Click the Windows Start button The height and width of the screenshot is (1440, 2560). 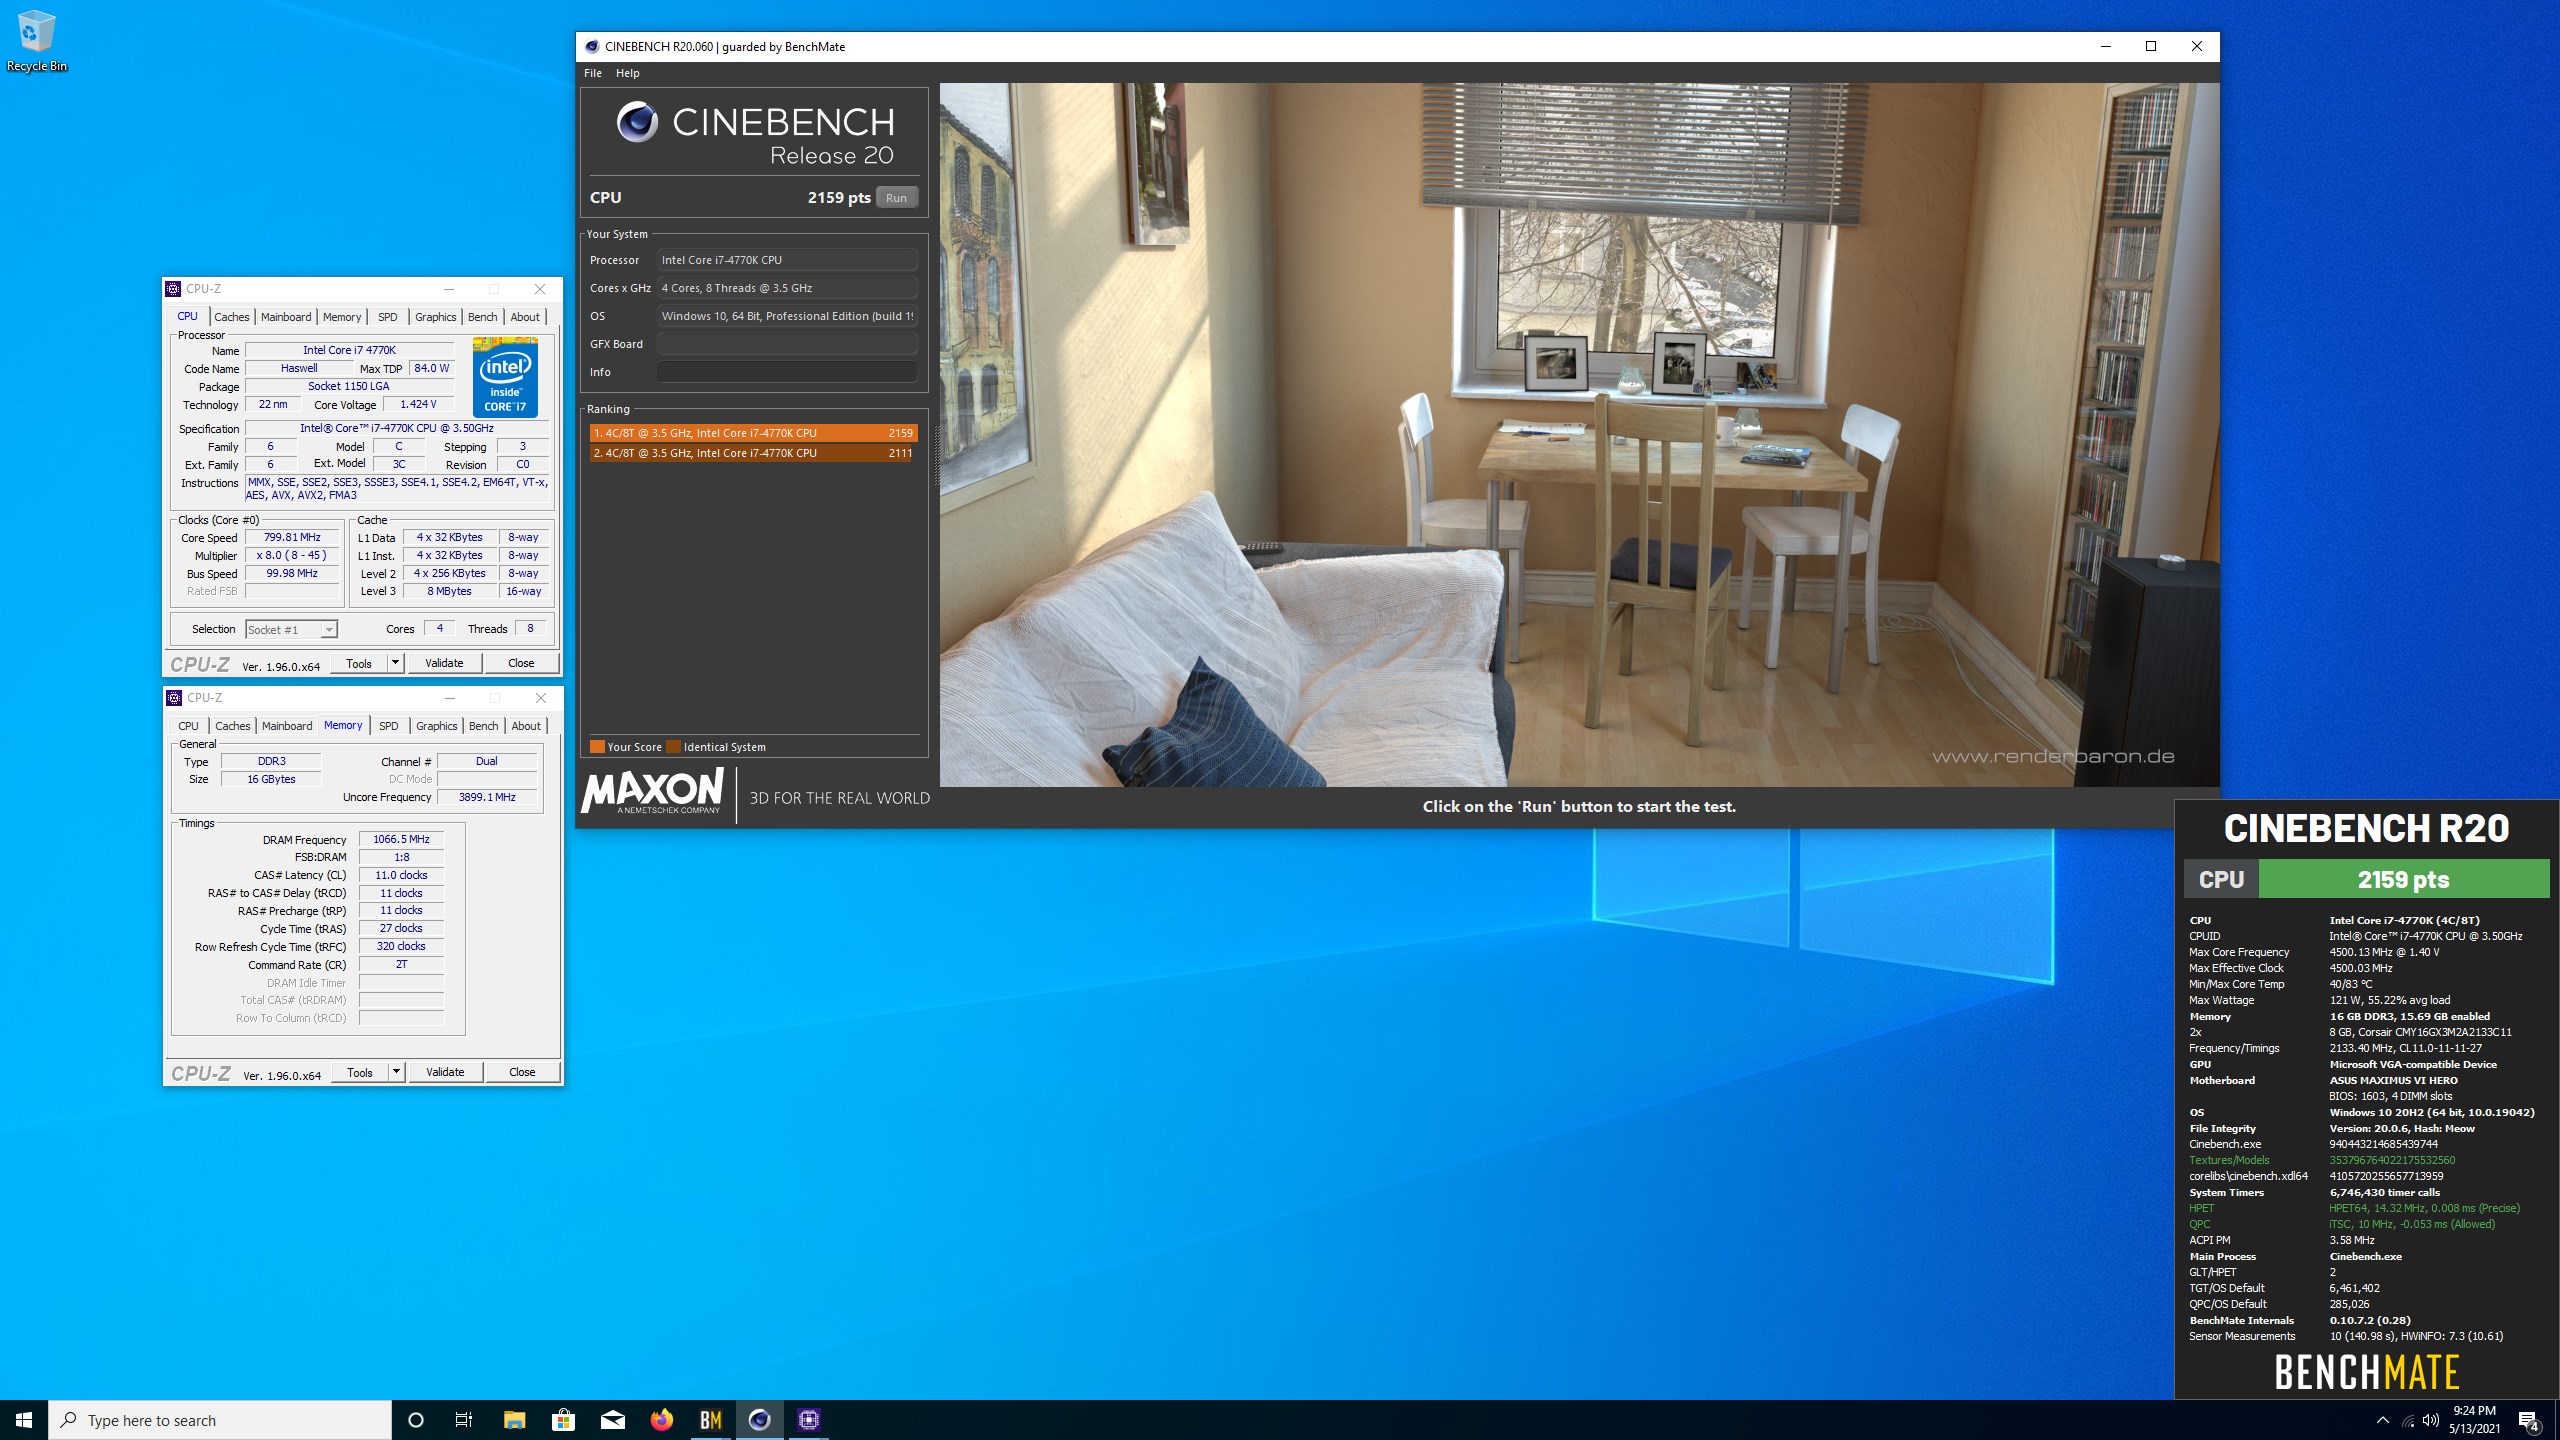tap(24, 1420)
